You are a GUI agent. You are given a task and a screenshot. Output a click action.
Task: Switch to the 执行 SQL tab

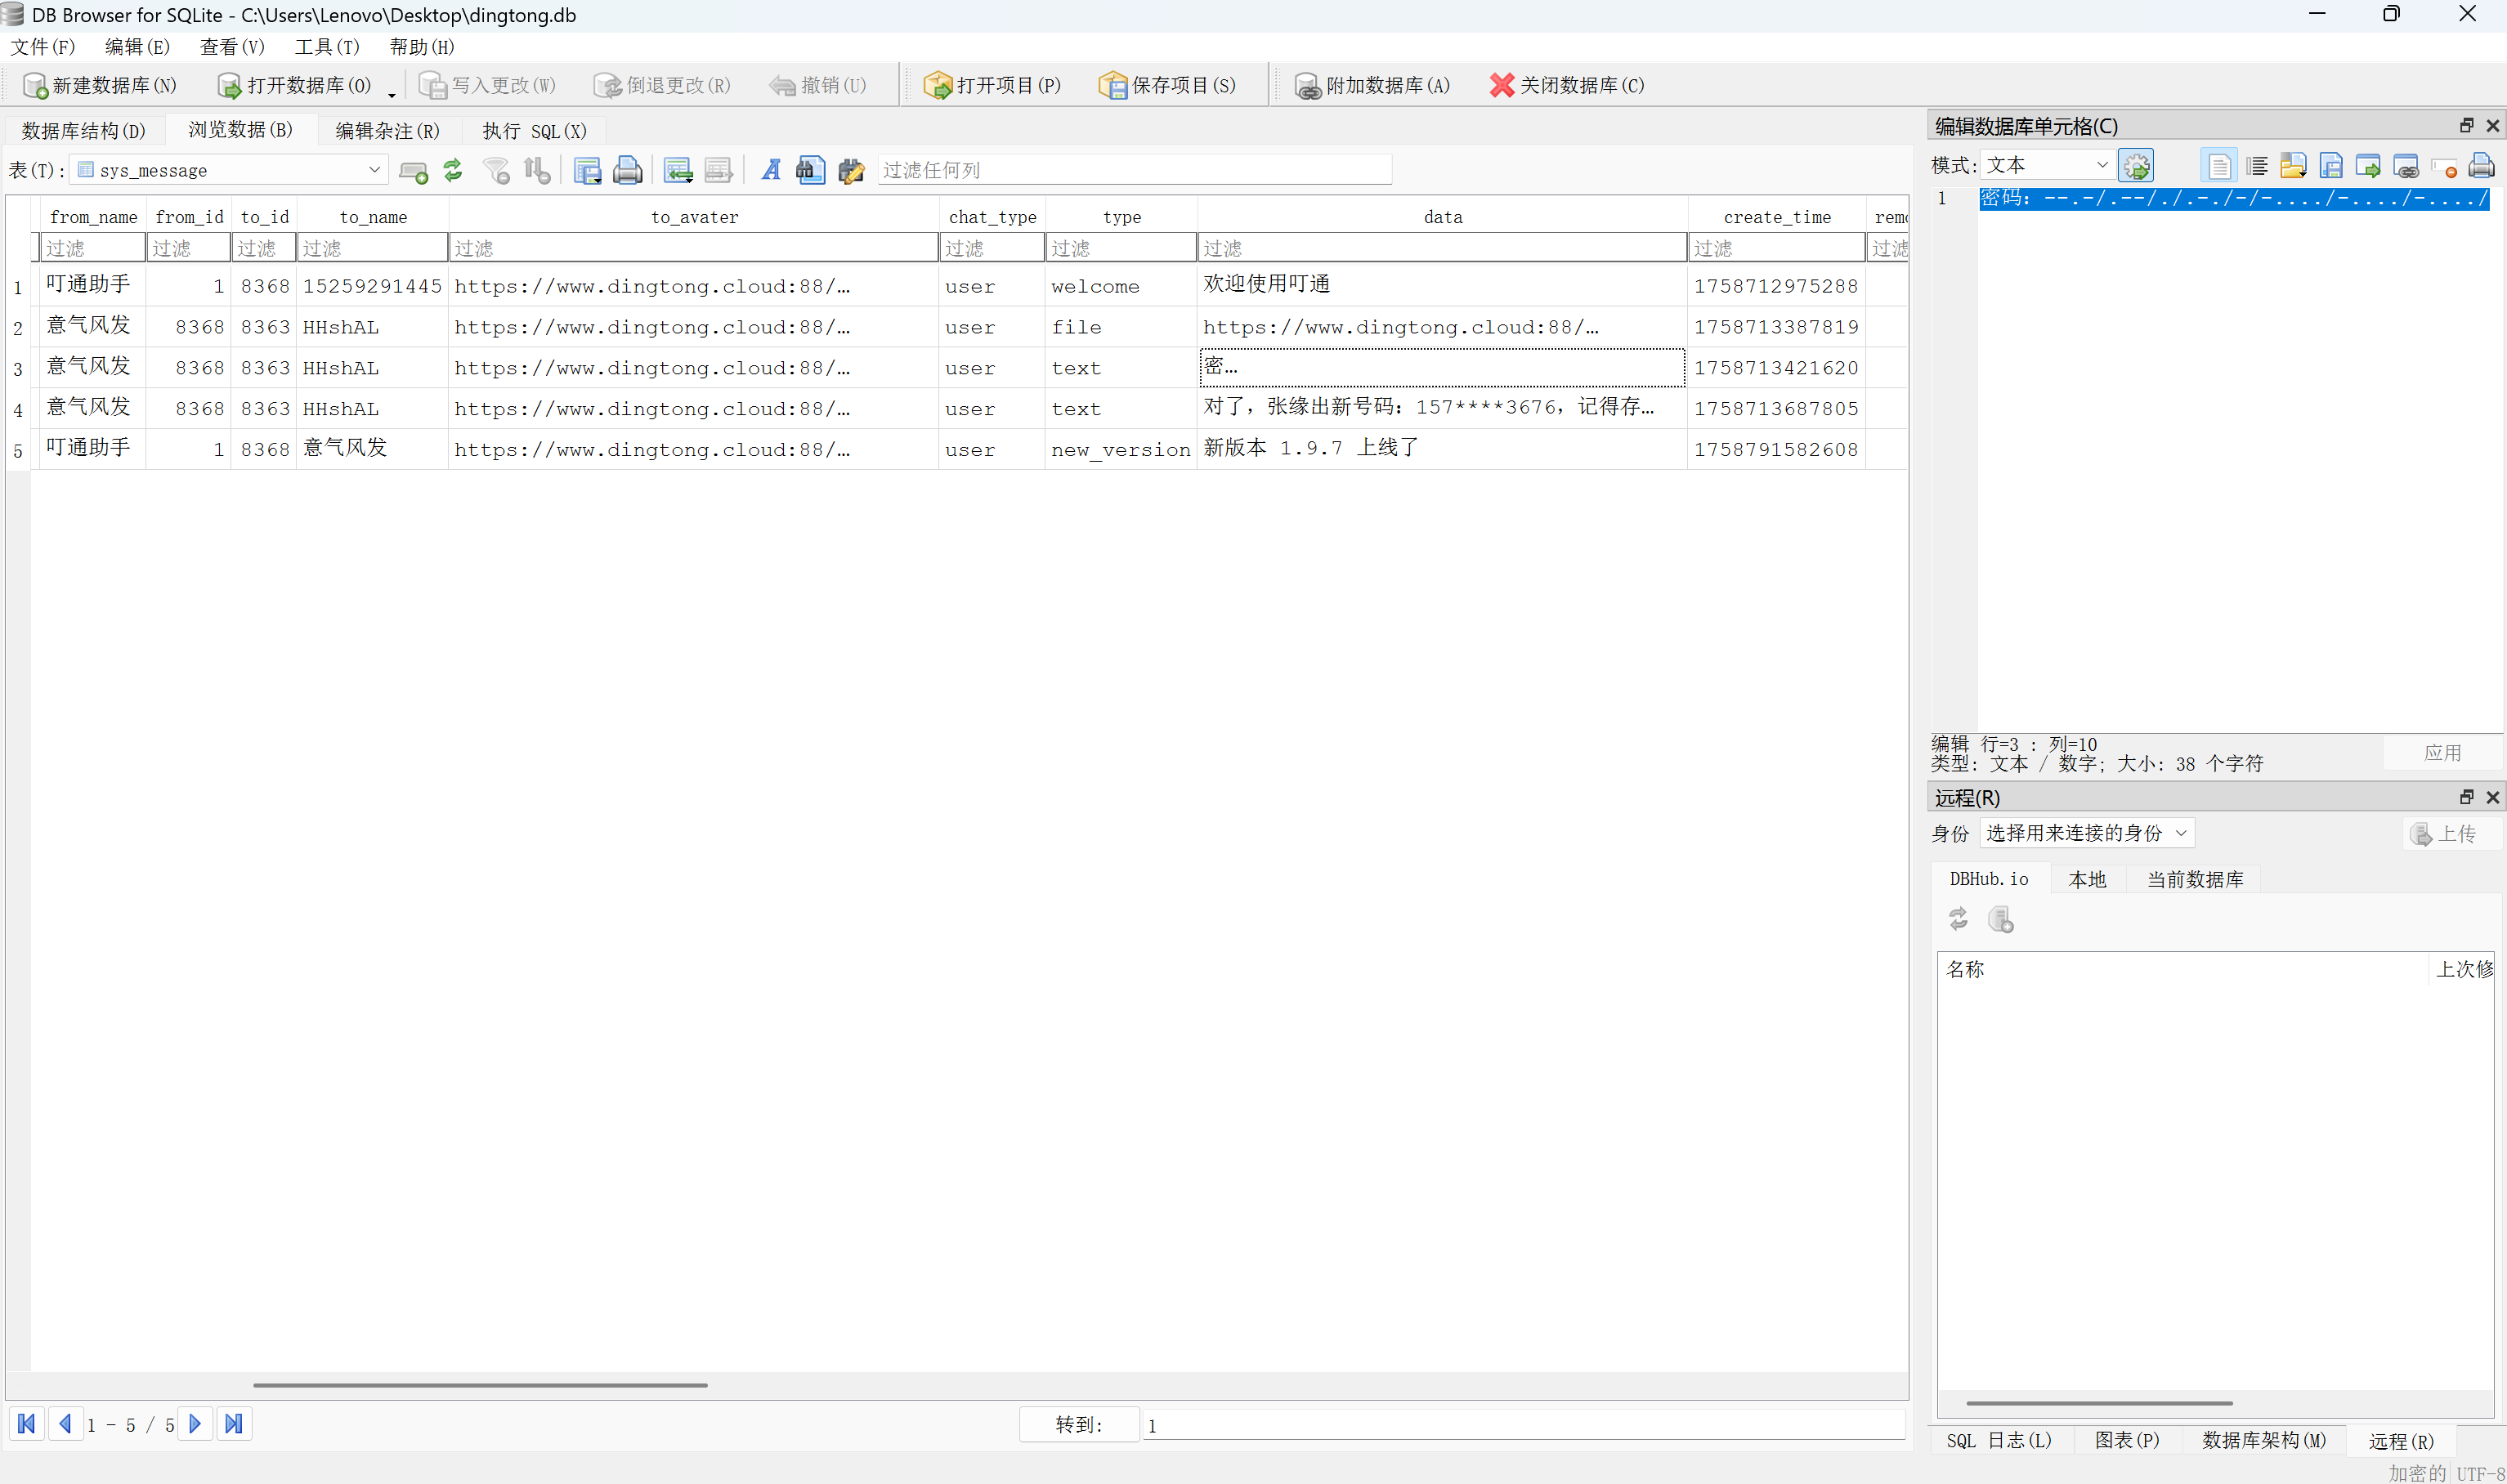[x=534, y=131]
